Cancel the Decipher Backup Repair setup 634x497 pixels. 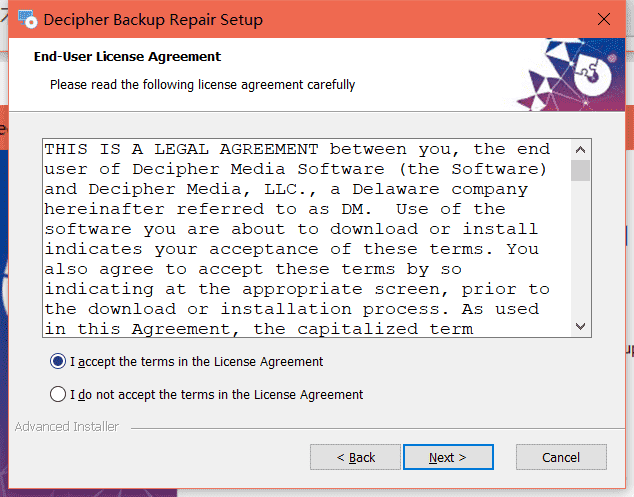(x=561, y=457)
